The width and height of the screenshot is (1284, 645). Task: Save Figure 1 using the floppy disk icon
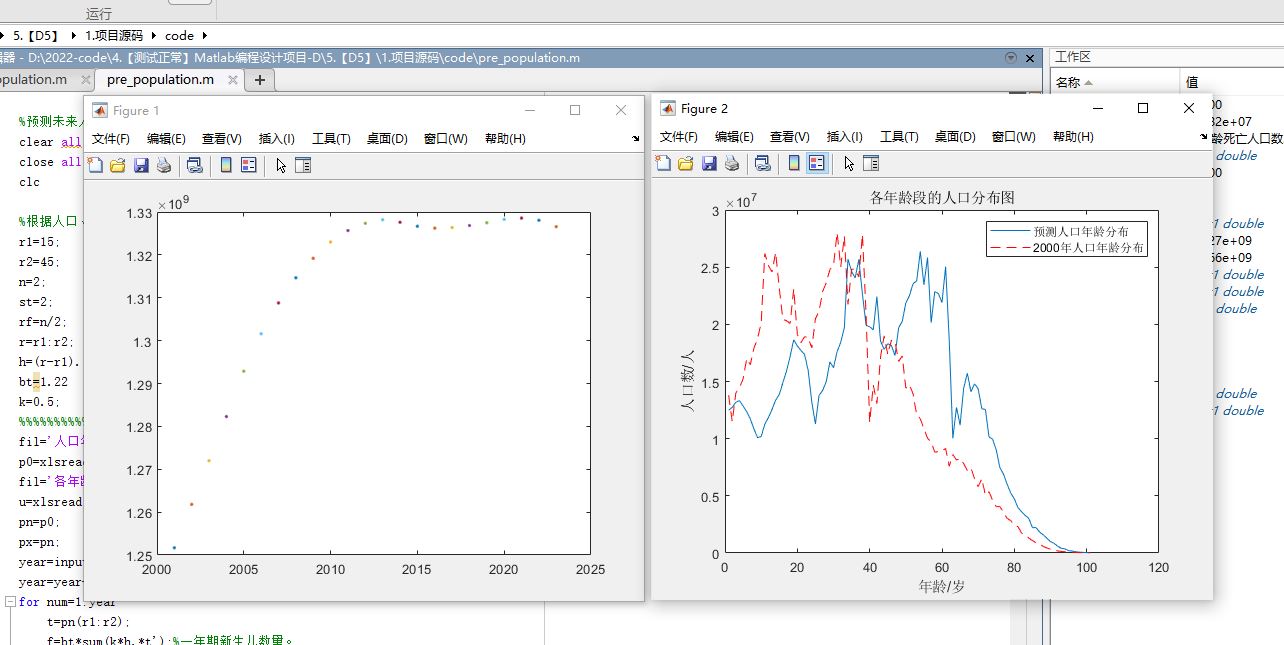coord(141,165)
